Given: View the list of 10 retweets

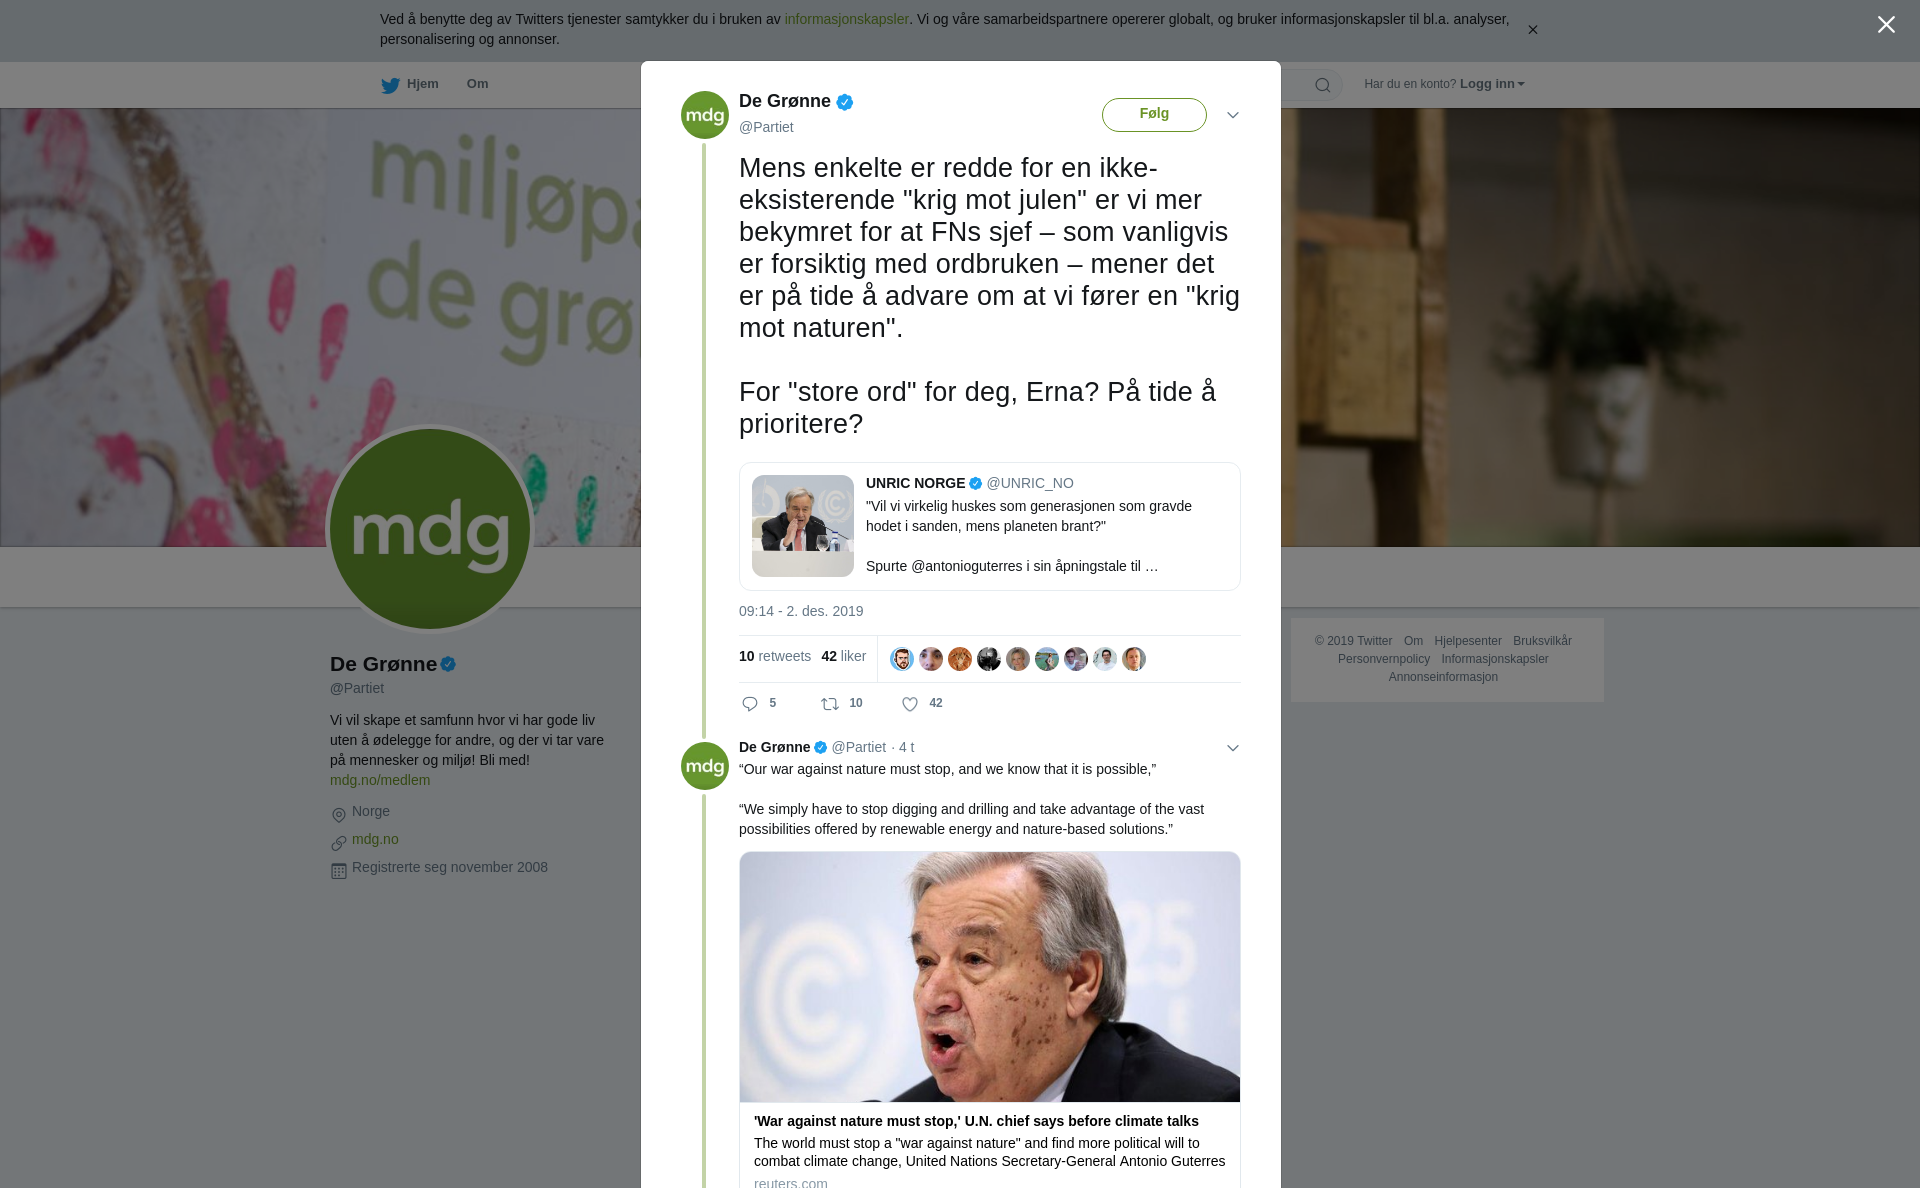Looking at the screenshot, I should [x=775, y=656].
